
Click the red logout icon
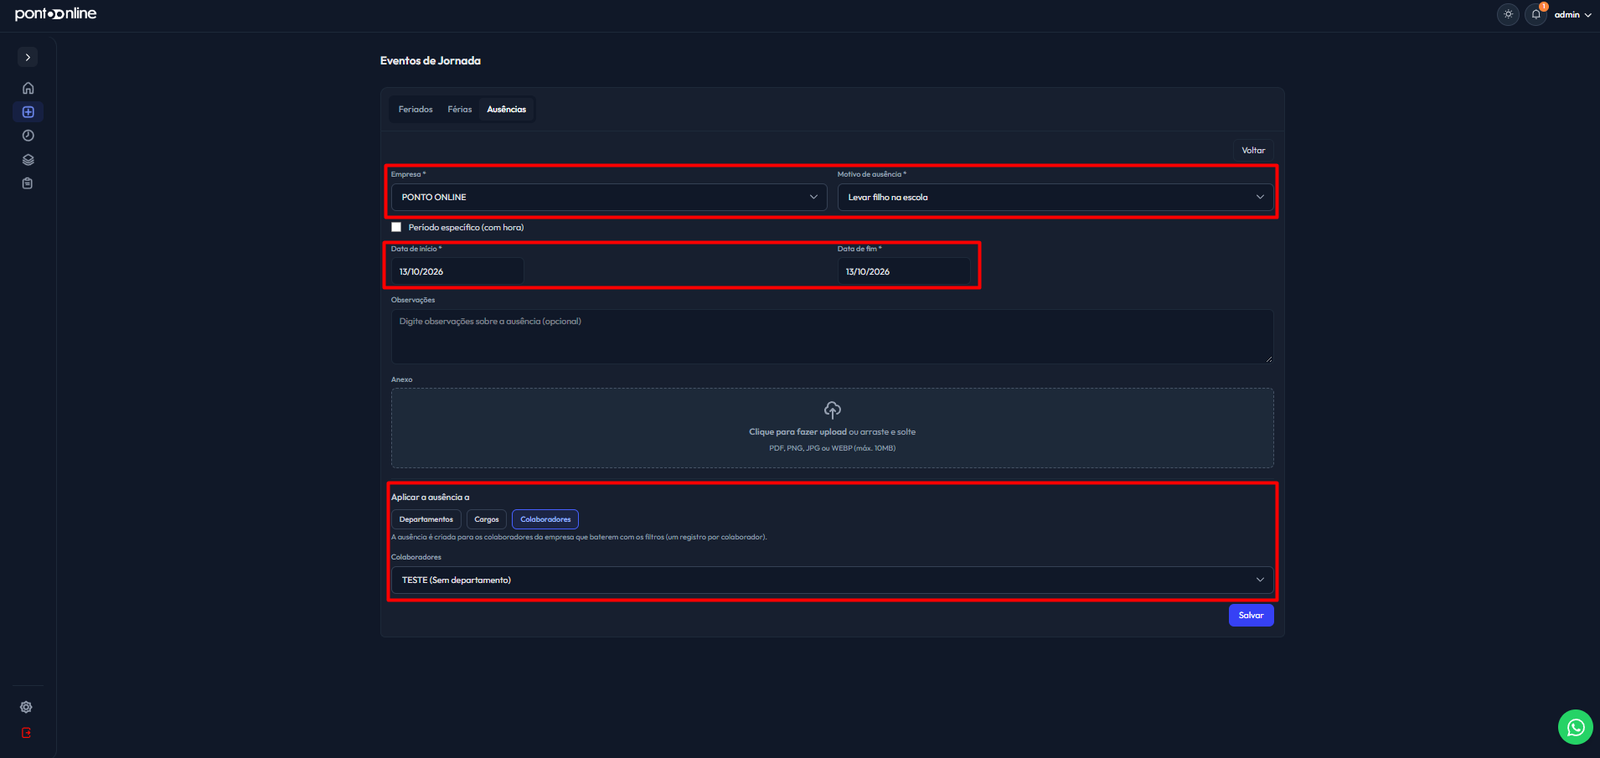[26, 733]
